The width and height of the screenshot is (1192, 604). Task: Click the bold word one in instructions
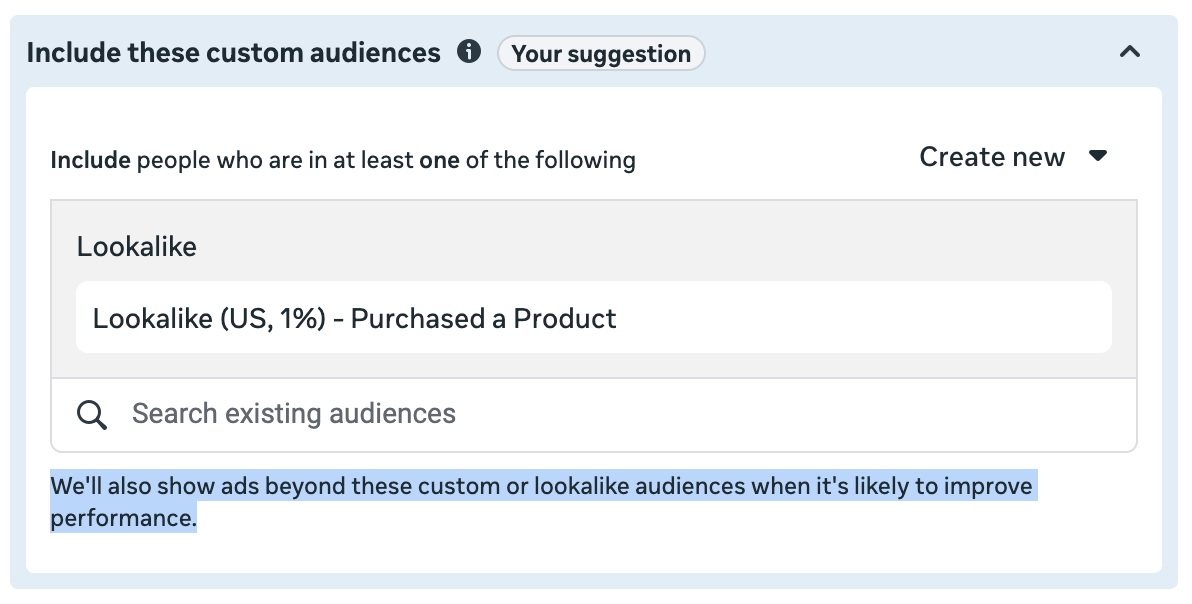439,160
